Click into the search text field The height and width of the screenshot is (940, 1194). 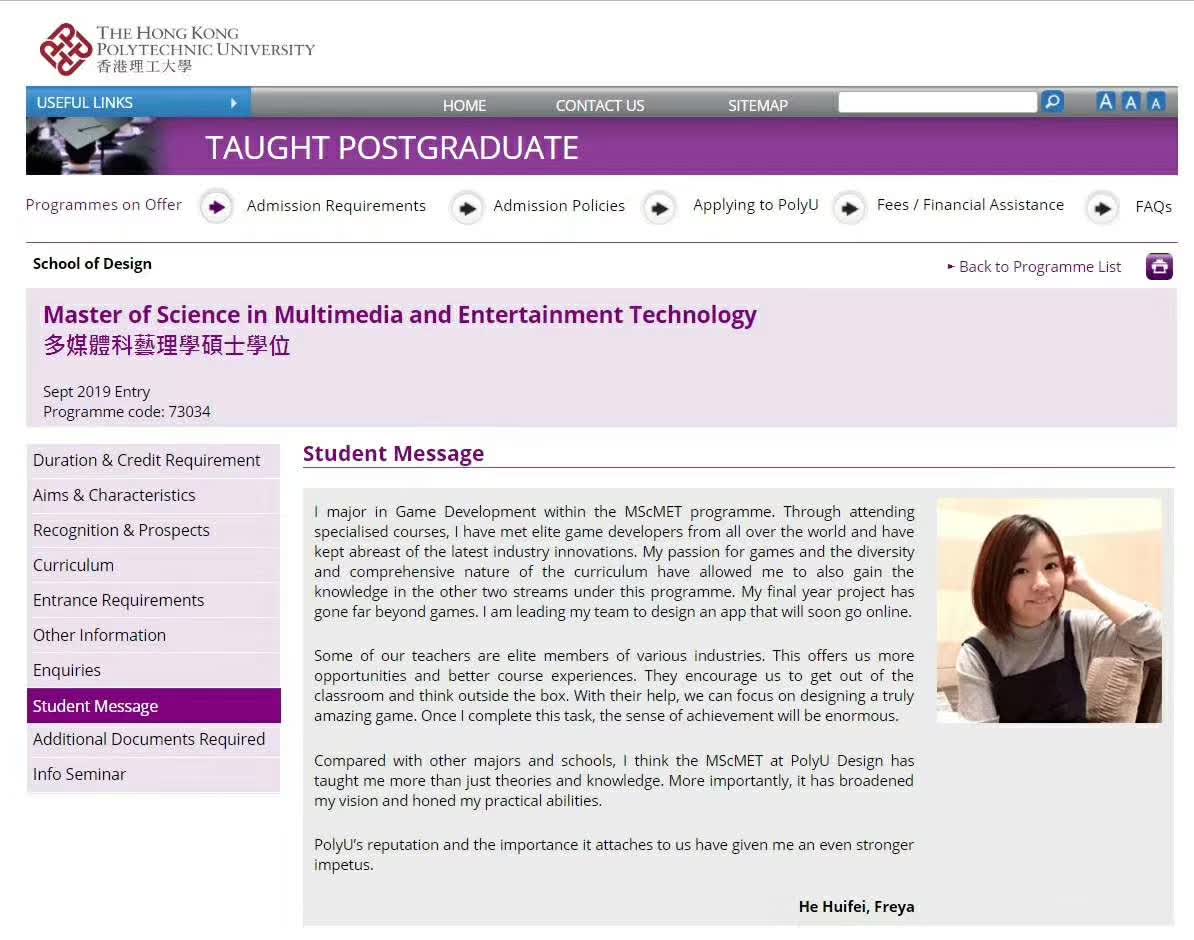[937, 102]
